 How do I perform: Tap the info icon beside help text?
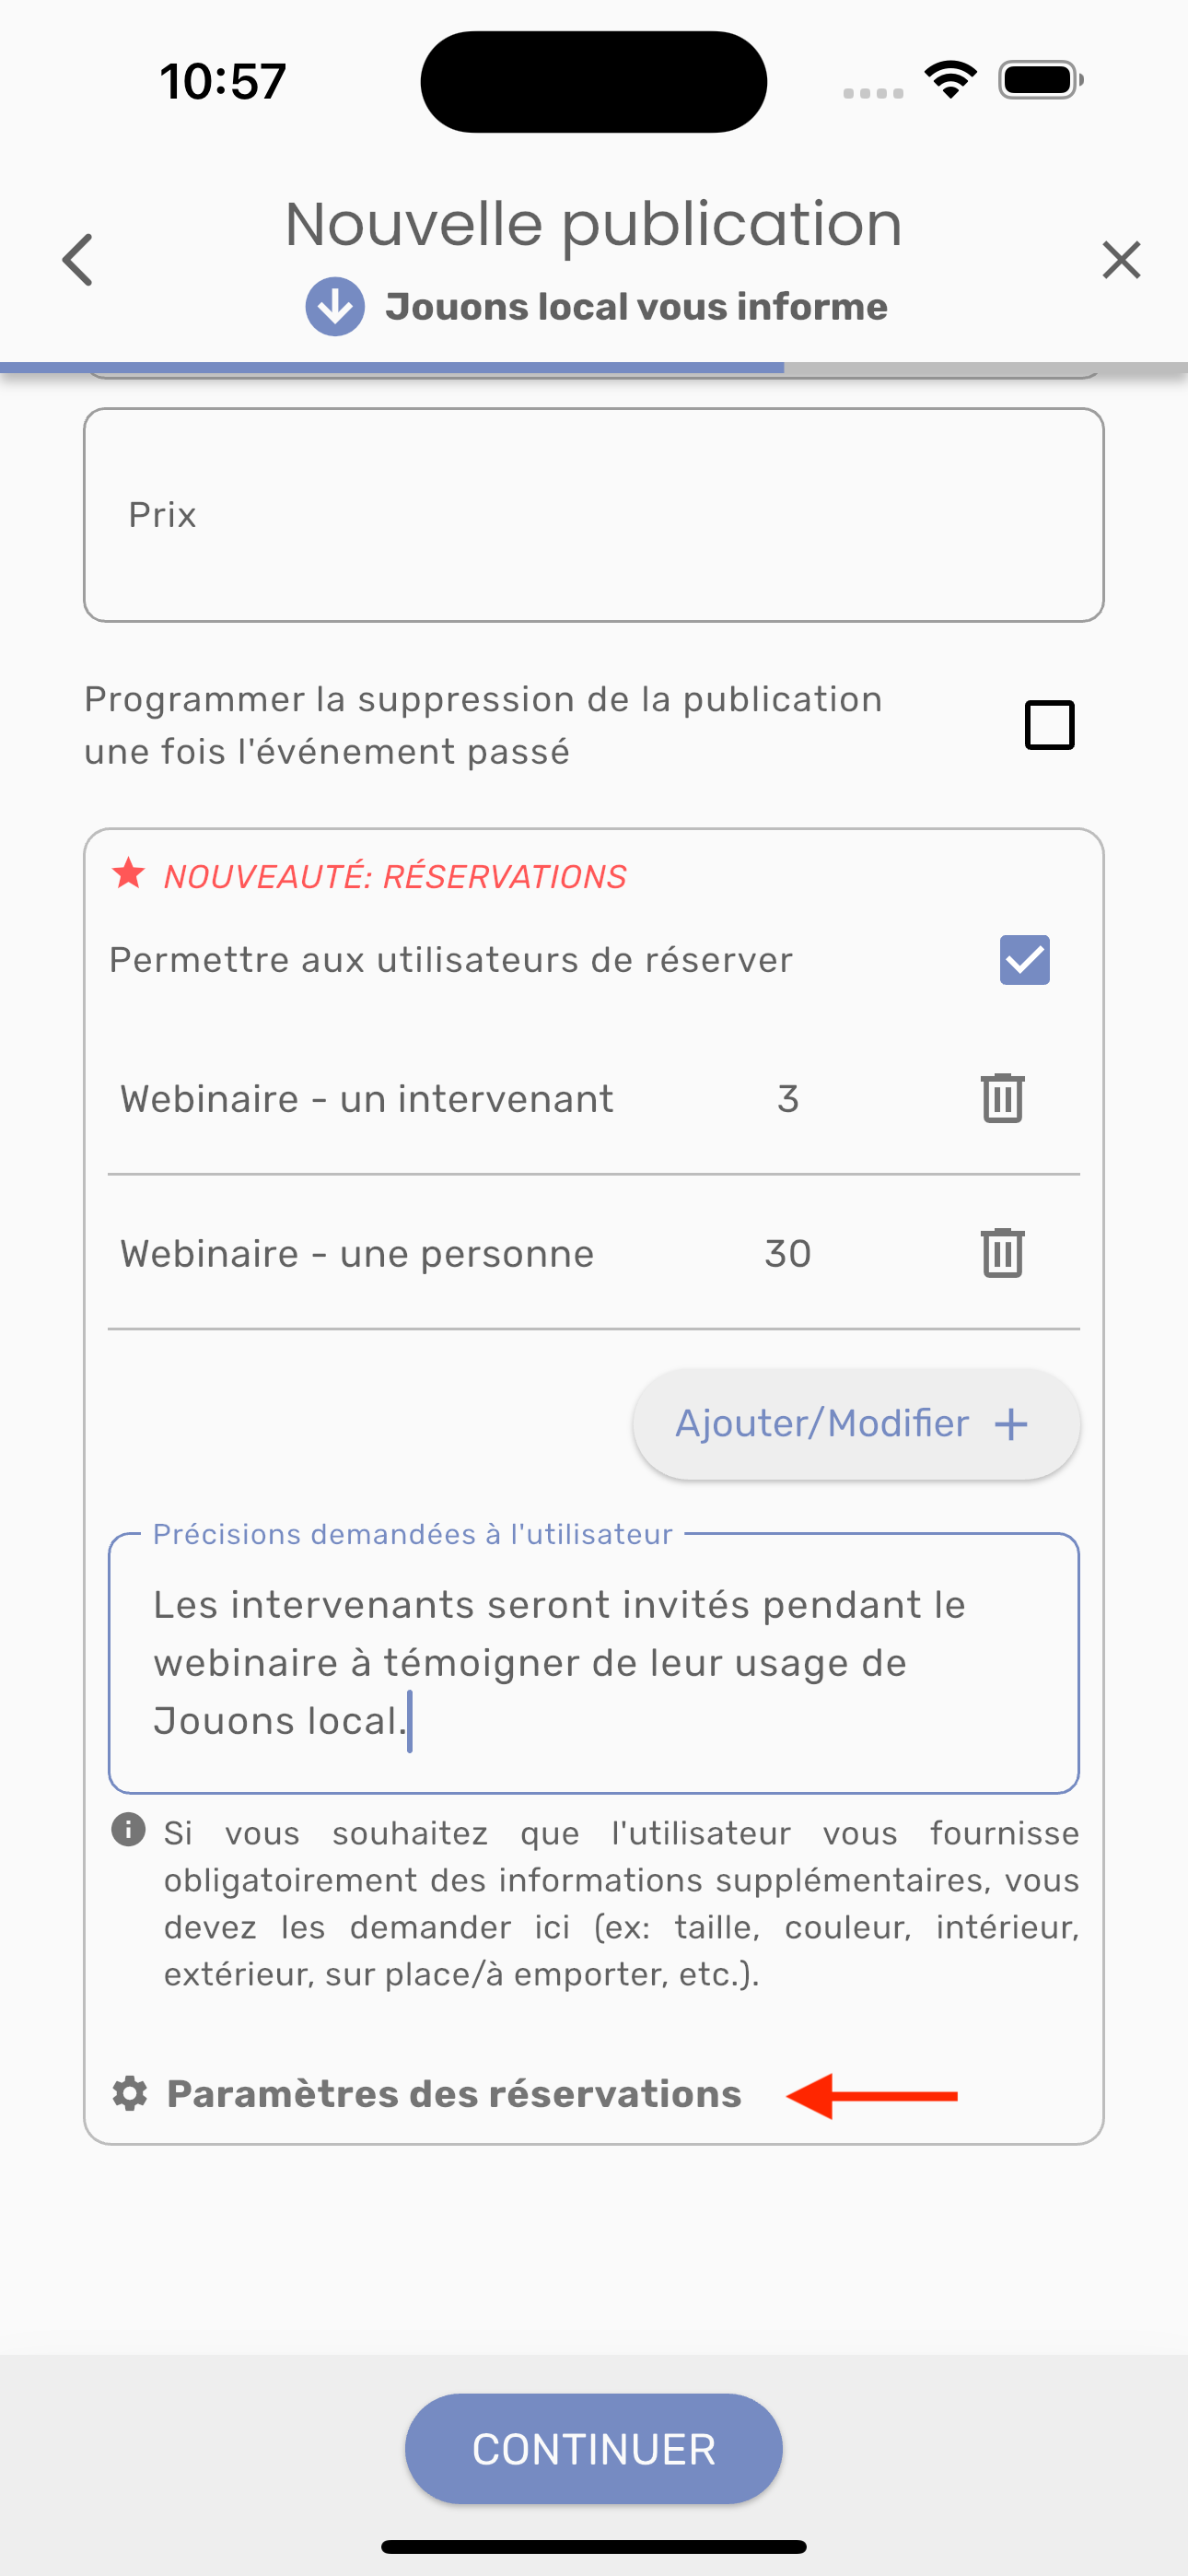[x=129, y=1830]
